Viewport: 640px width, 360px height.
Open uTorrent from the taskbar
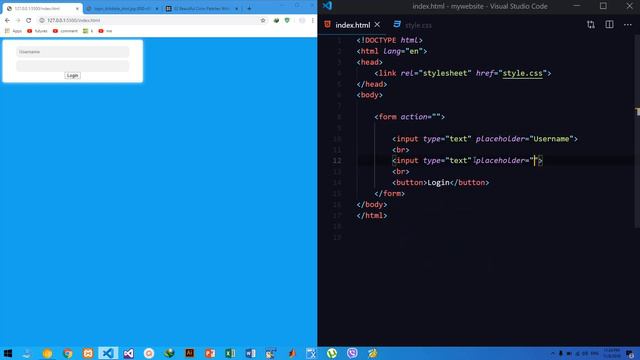pos(332,353)
